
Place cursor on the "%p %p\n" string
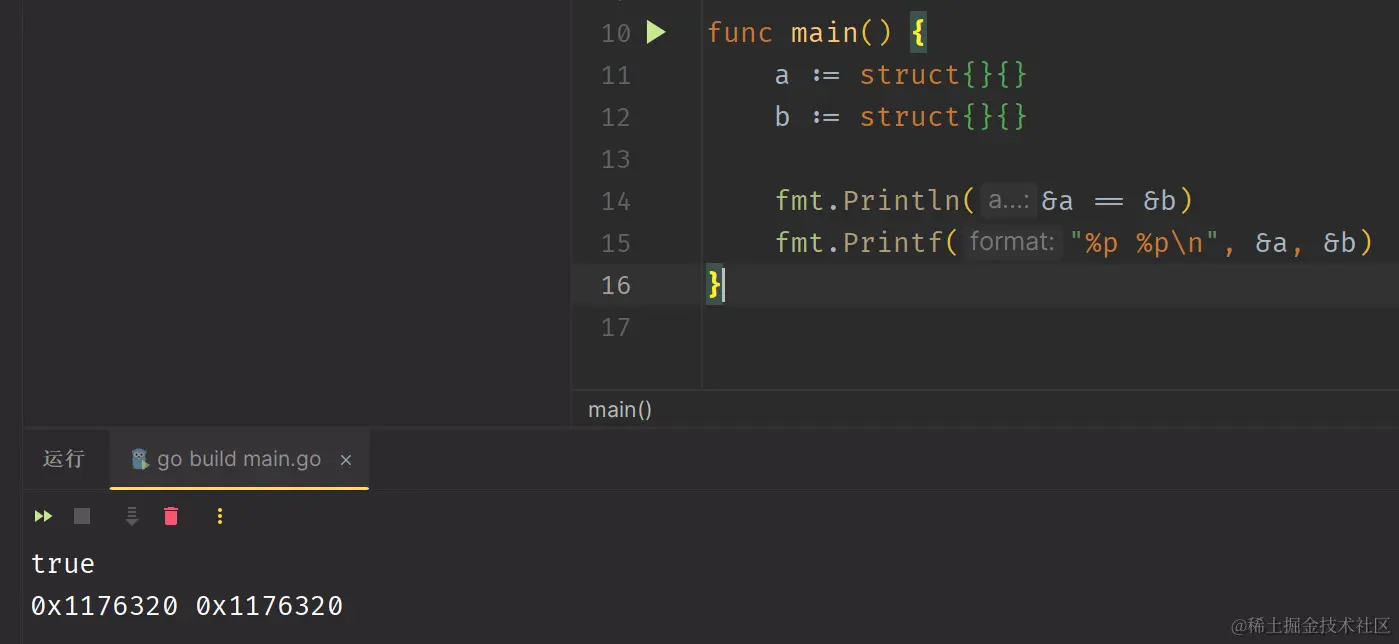(x=1145, y=242)
